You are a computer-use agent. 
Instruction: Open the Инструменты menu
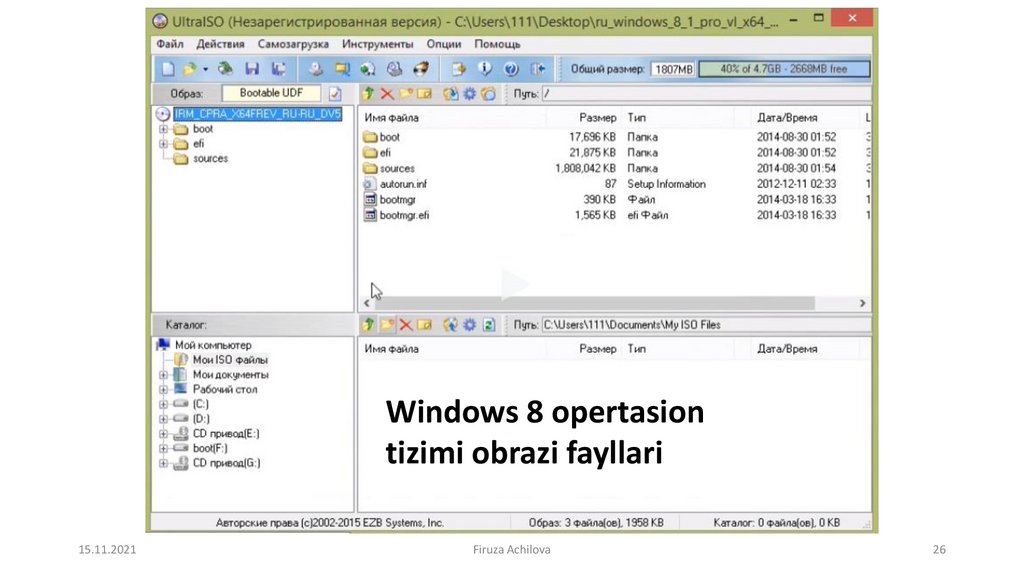click(377, 44)
